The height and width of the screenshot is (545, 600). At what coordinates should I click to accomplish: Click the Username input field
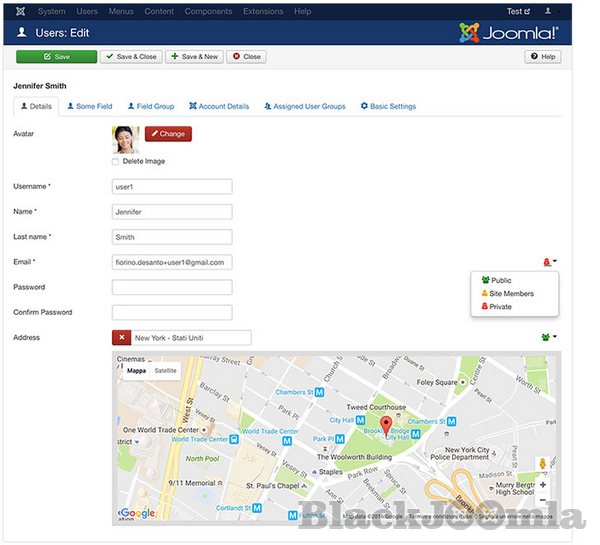tap(172, 187)
